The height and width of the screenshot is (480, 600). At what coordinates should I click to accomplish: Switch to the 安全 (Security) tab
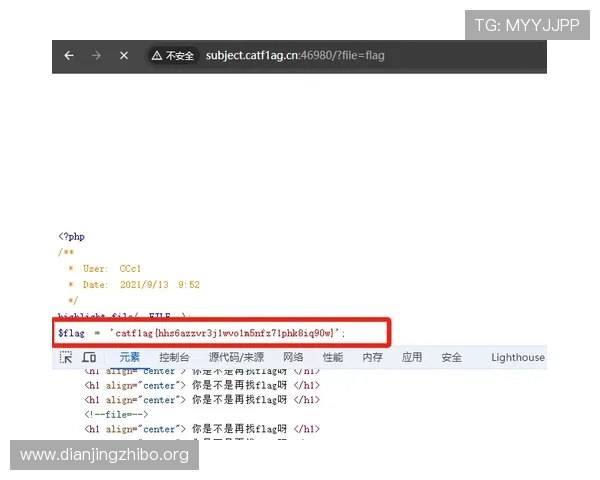[x=451, y=357]
